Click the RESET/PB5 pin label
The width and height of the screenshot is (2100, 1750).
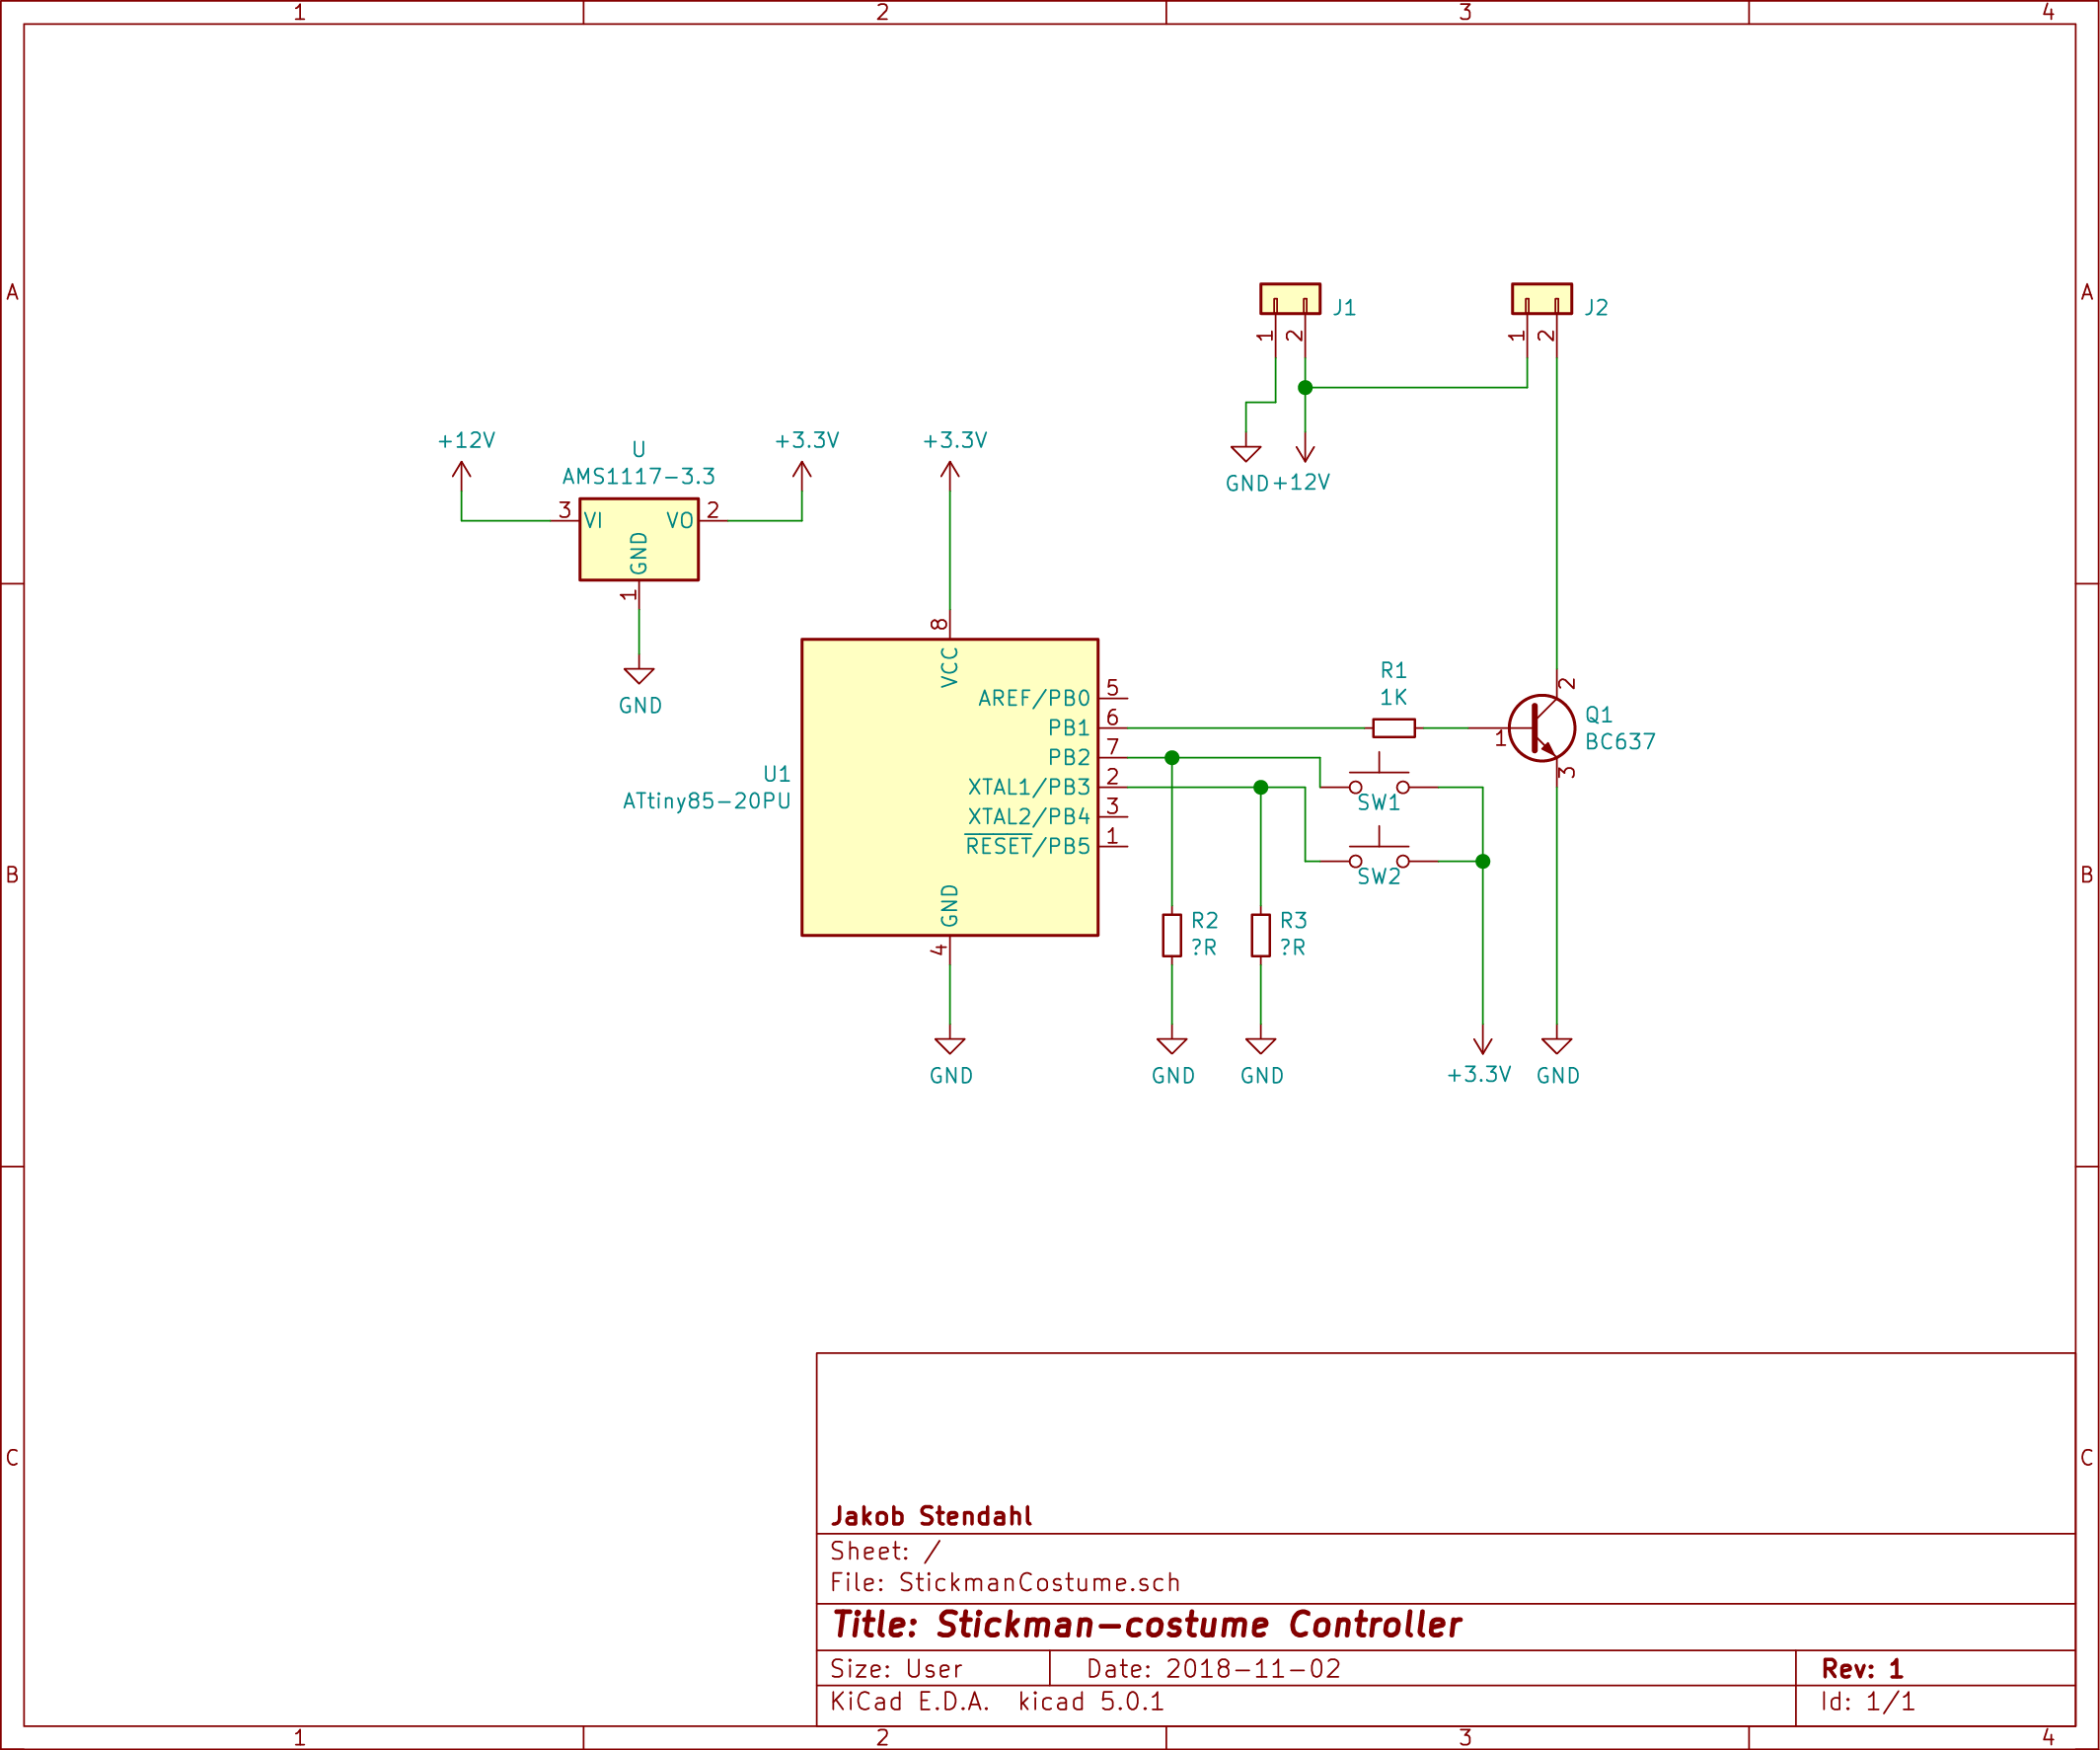click(1027, 846)
